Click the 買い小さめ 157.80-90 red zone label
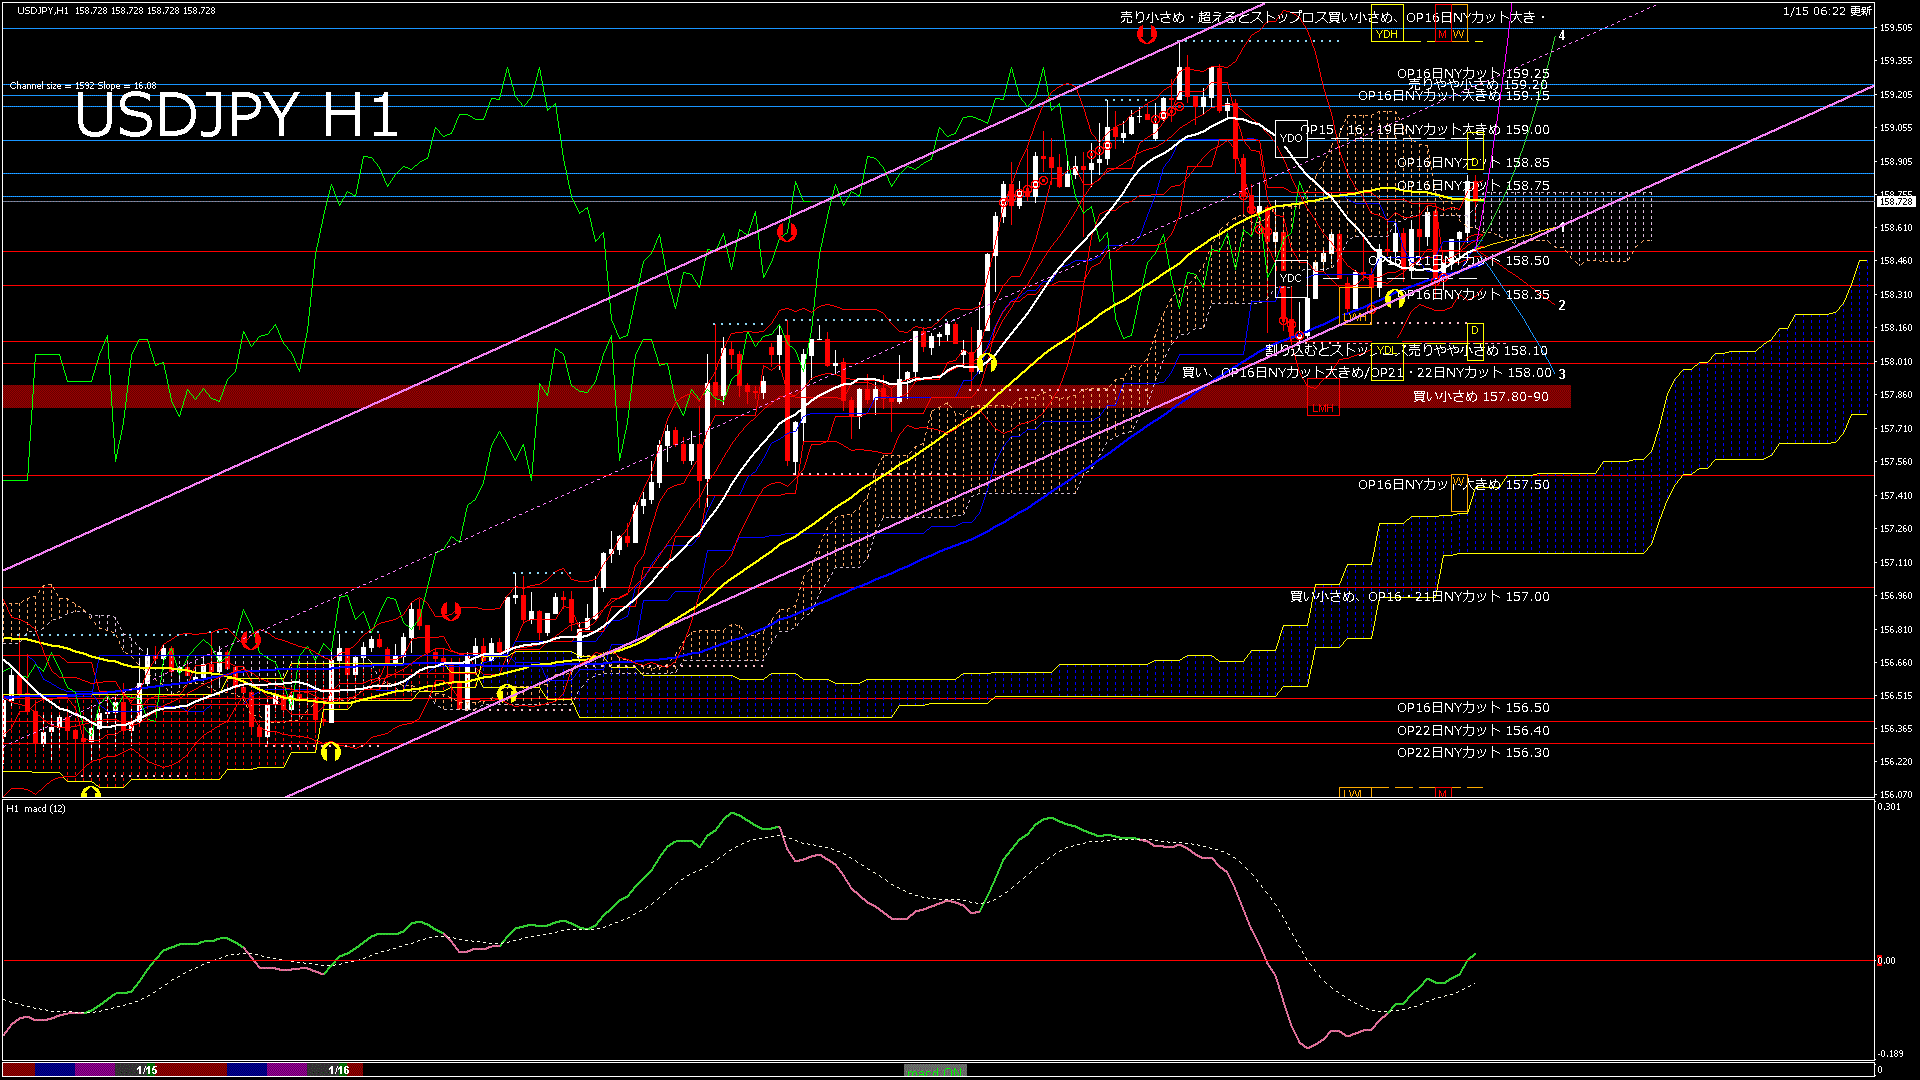1920x1080 pixels. tap(1480, 396)
